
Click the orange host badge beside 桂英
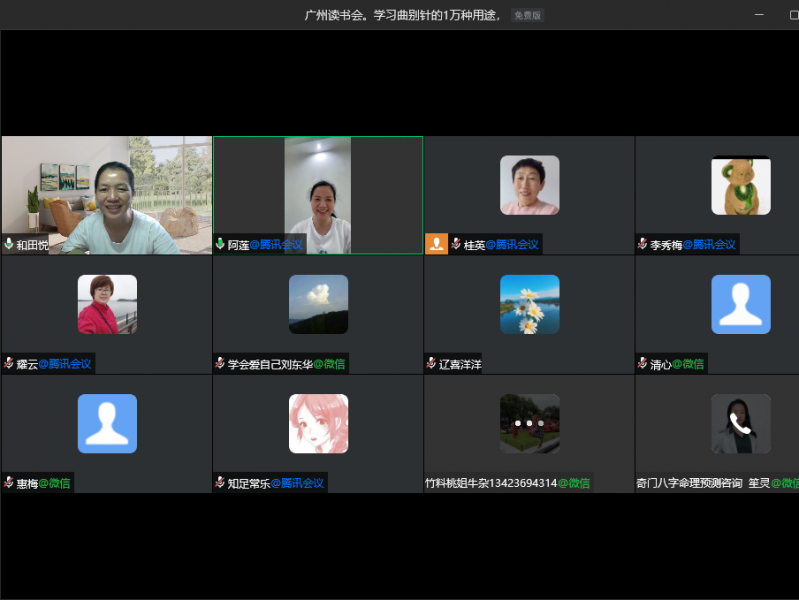click(436, 244)
